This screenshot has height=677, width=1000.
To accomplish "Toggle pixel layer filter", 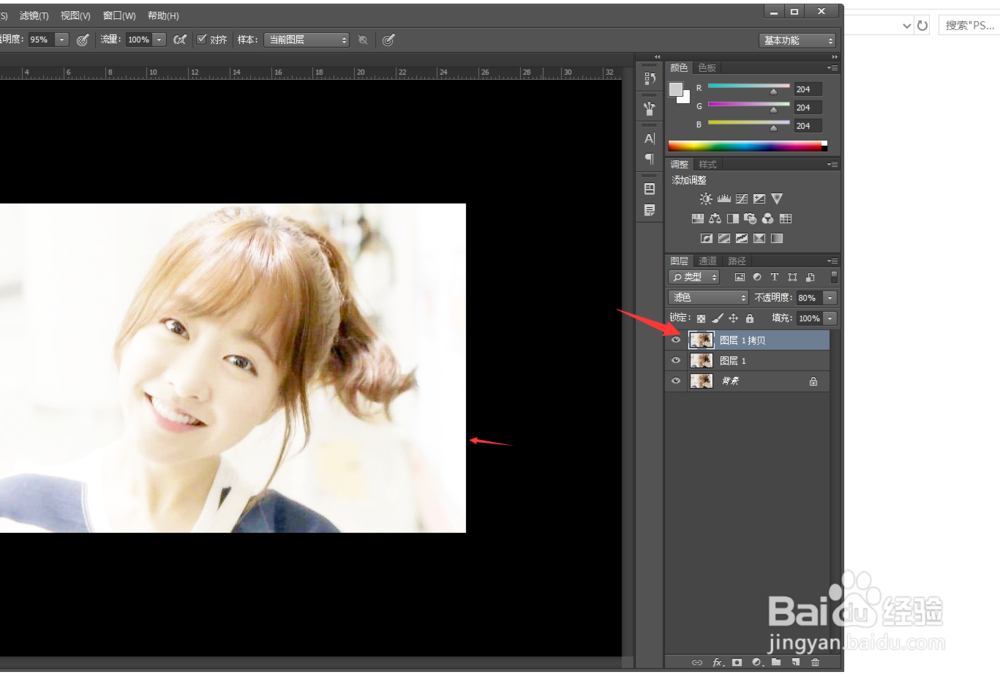I will click(x=740, y=277).
